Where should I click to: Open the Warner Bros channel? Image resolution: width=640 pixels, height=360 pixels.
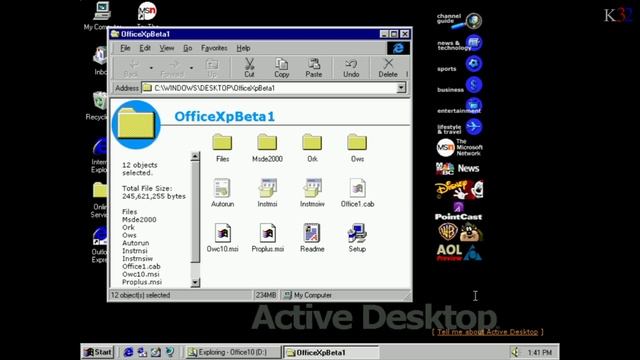click(x=459, y=232)
